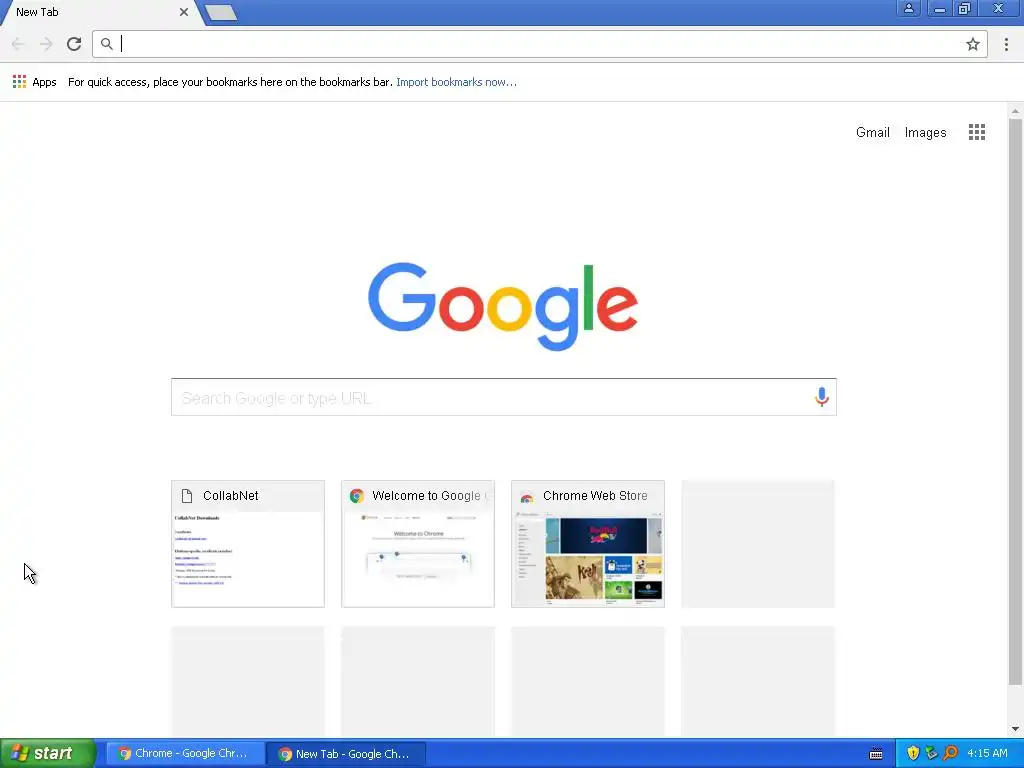The image size is (1024, 768).
Task: Click the Google logo
Action: (503, 306)
